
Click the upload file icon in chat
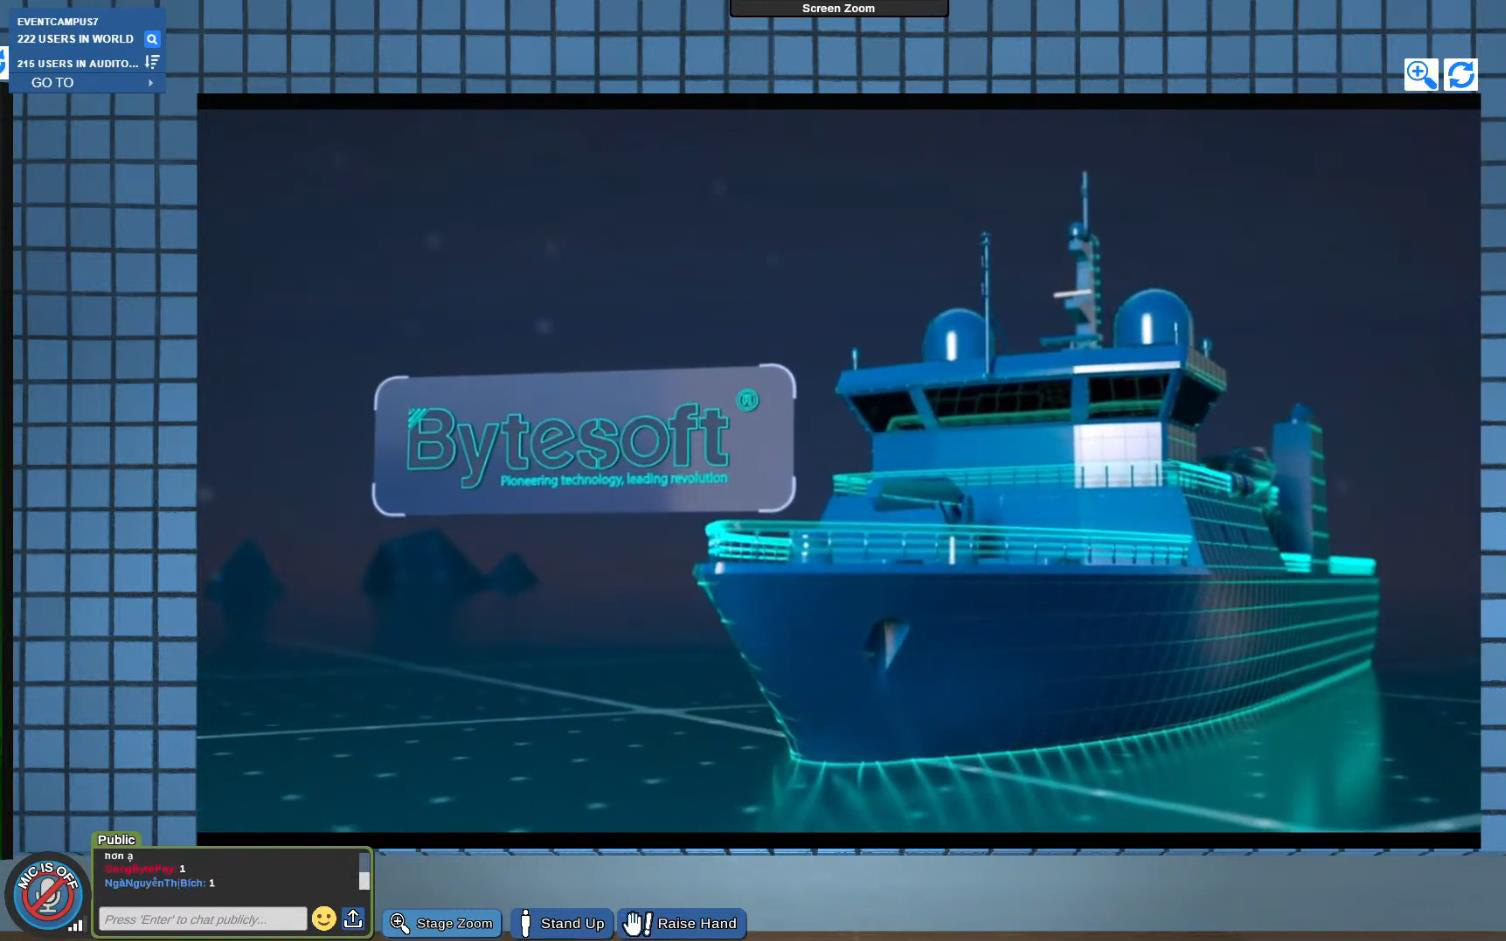pyautogui.click(x=353, y=918)
